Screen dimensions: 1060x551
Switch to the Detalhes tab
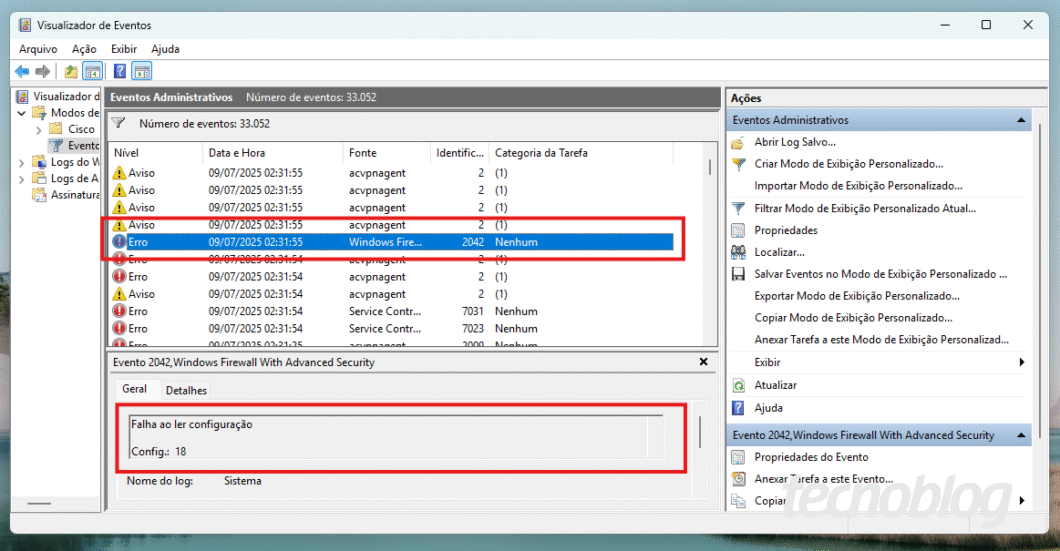186,390
